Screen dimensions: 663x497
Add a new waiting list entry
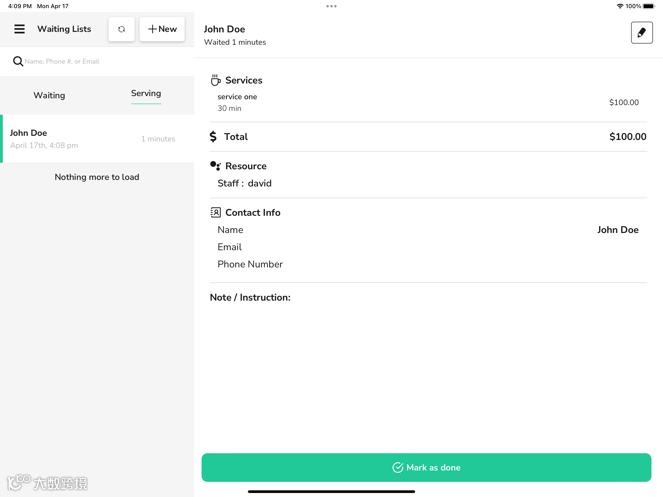[x=162, y=29]
